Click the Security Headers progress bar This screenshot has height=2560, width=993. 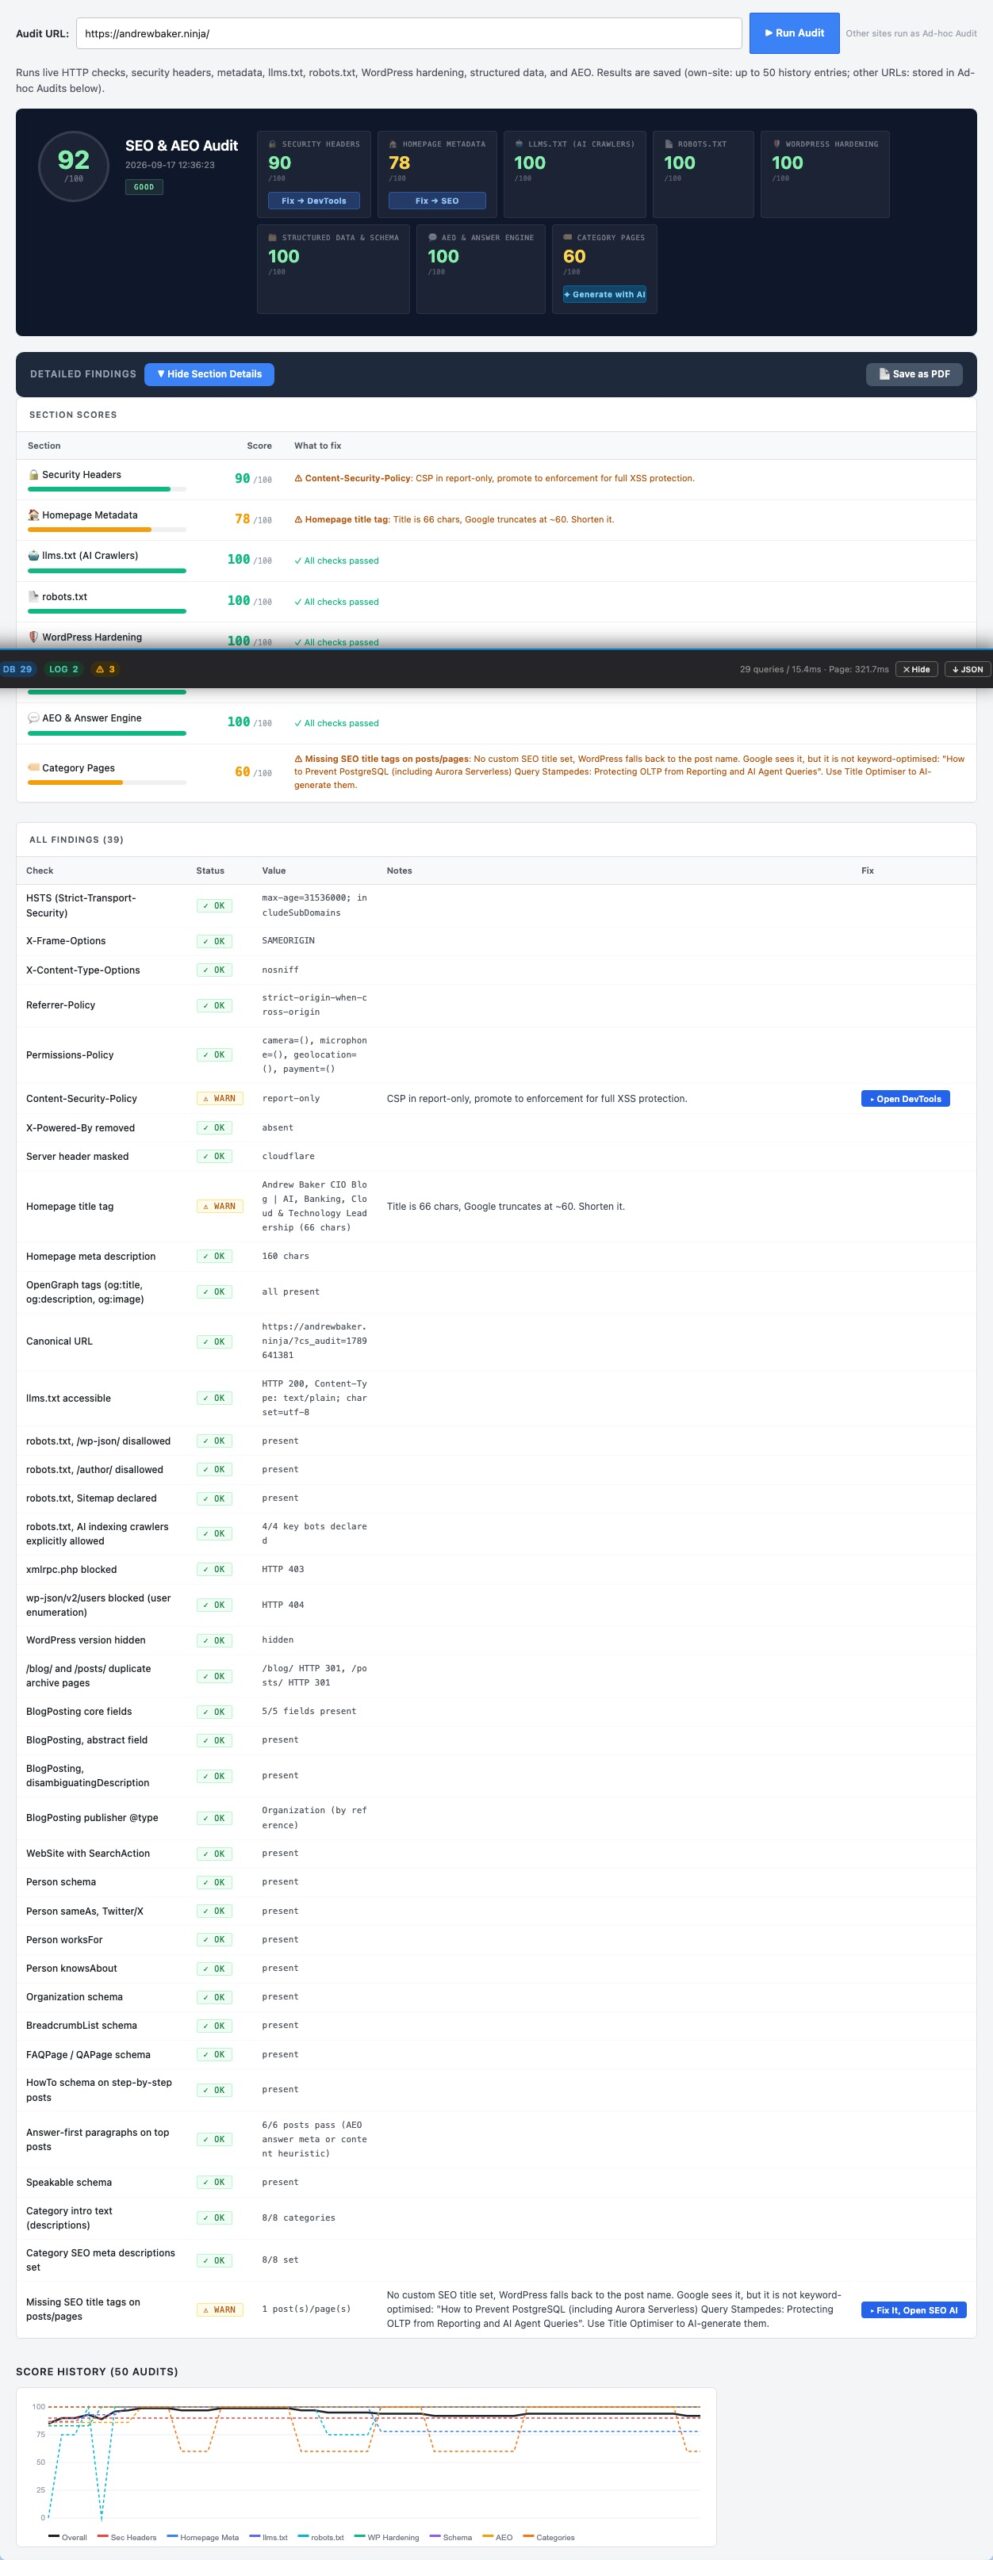tap(107, 489)
